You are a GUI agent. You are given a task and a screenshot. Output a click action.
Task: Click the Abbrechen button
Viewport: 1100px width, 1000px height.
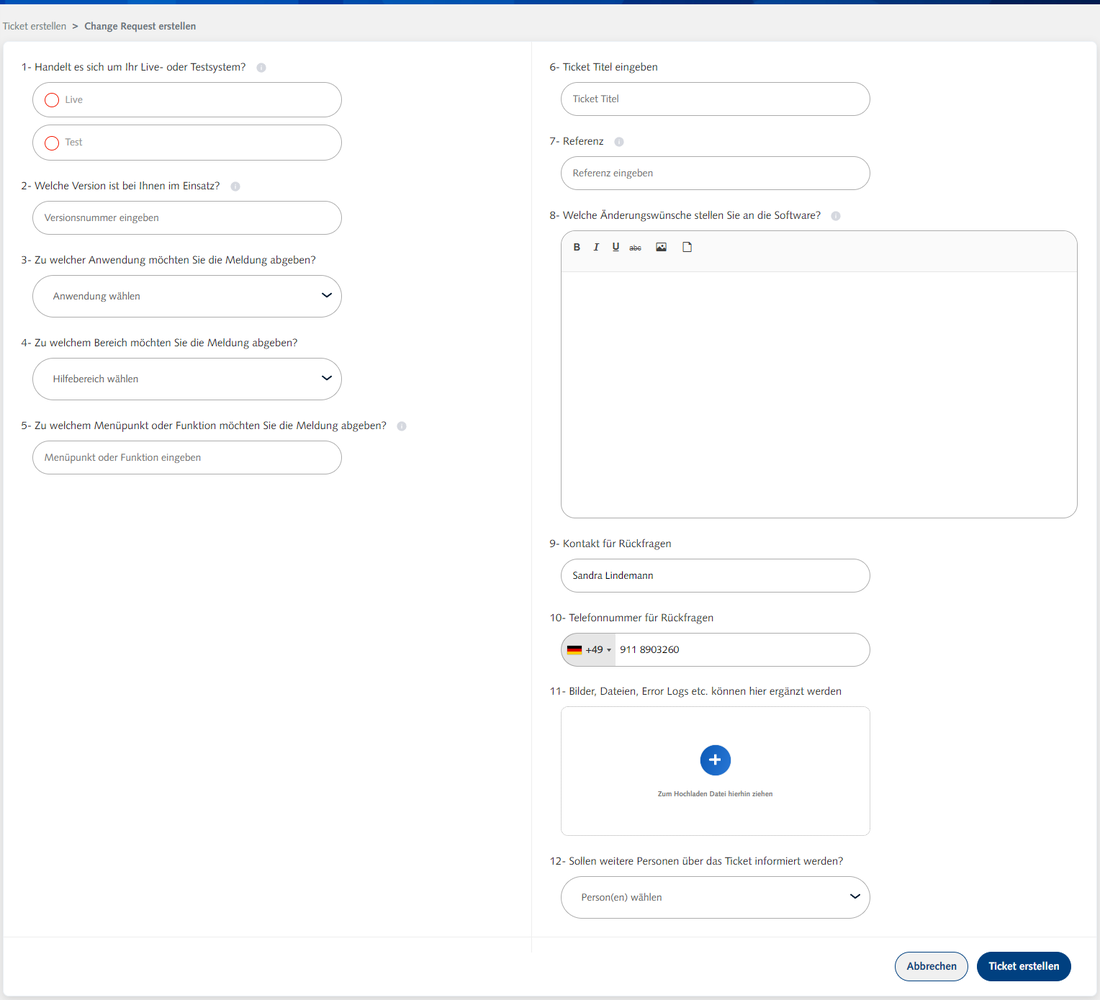coord(931,966)
